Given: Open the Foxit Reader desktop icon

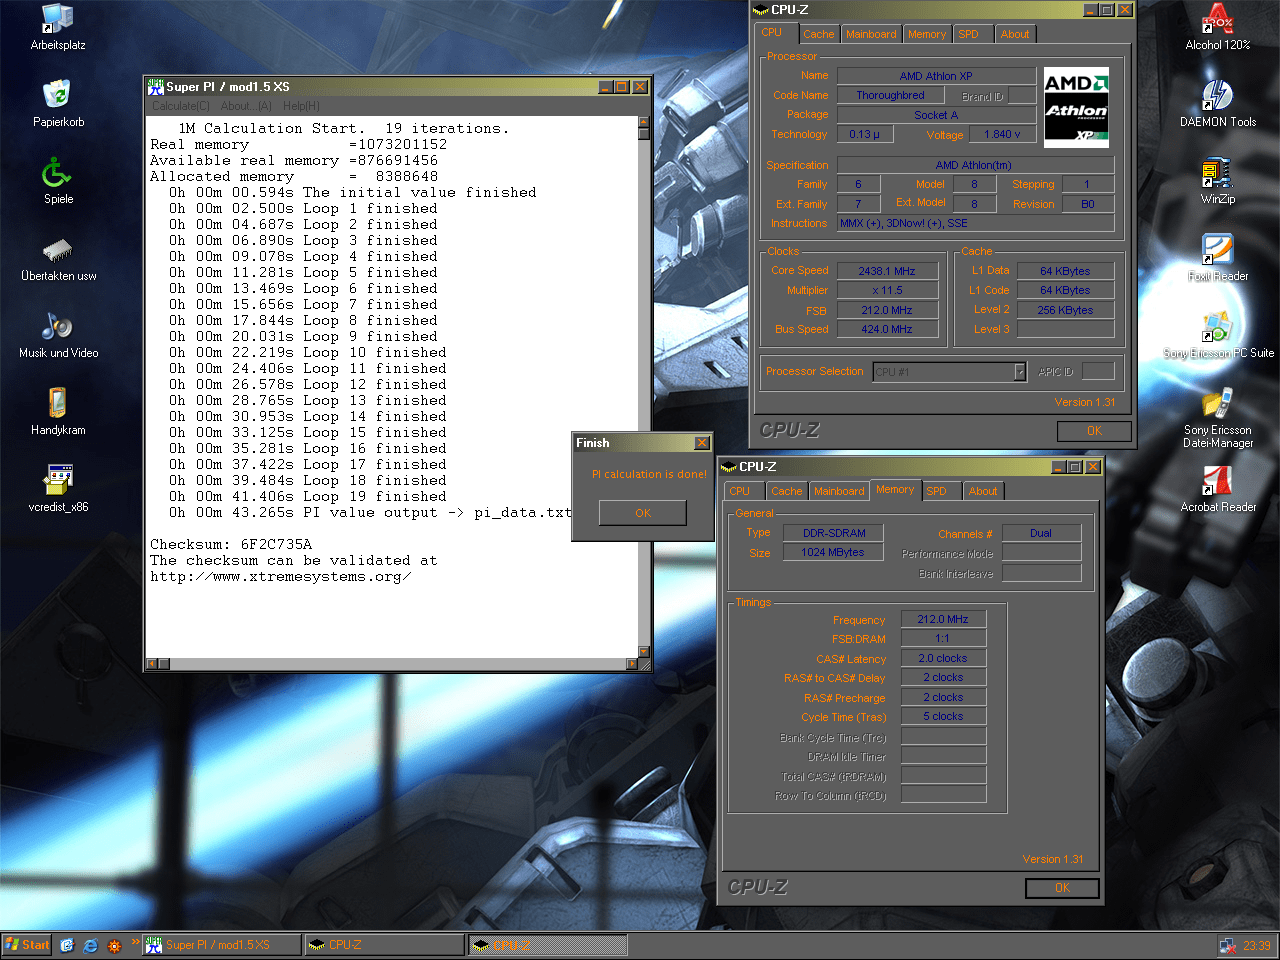Looking at the screenshot, I should coord(1217,250).
